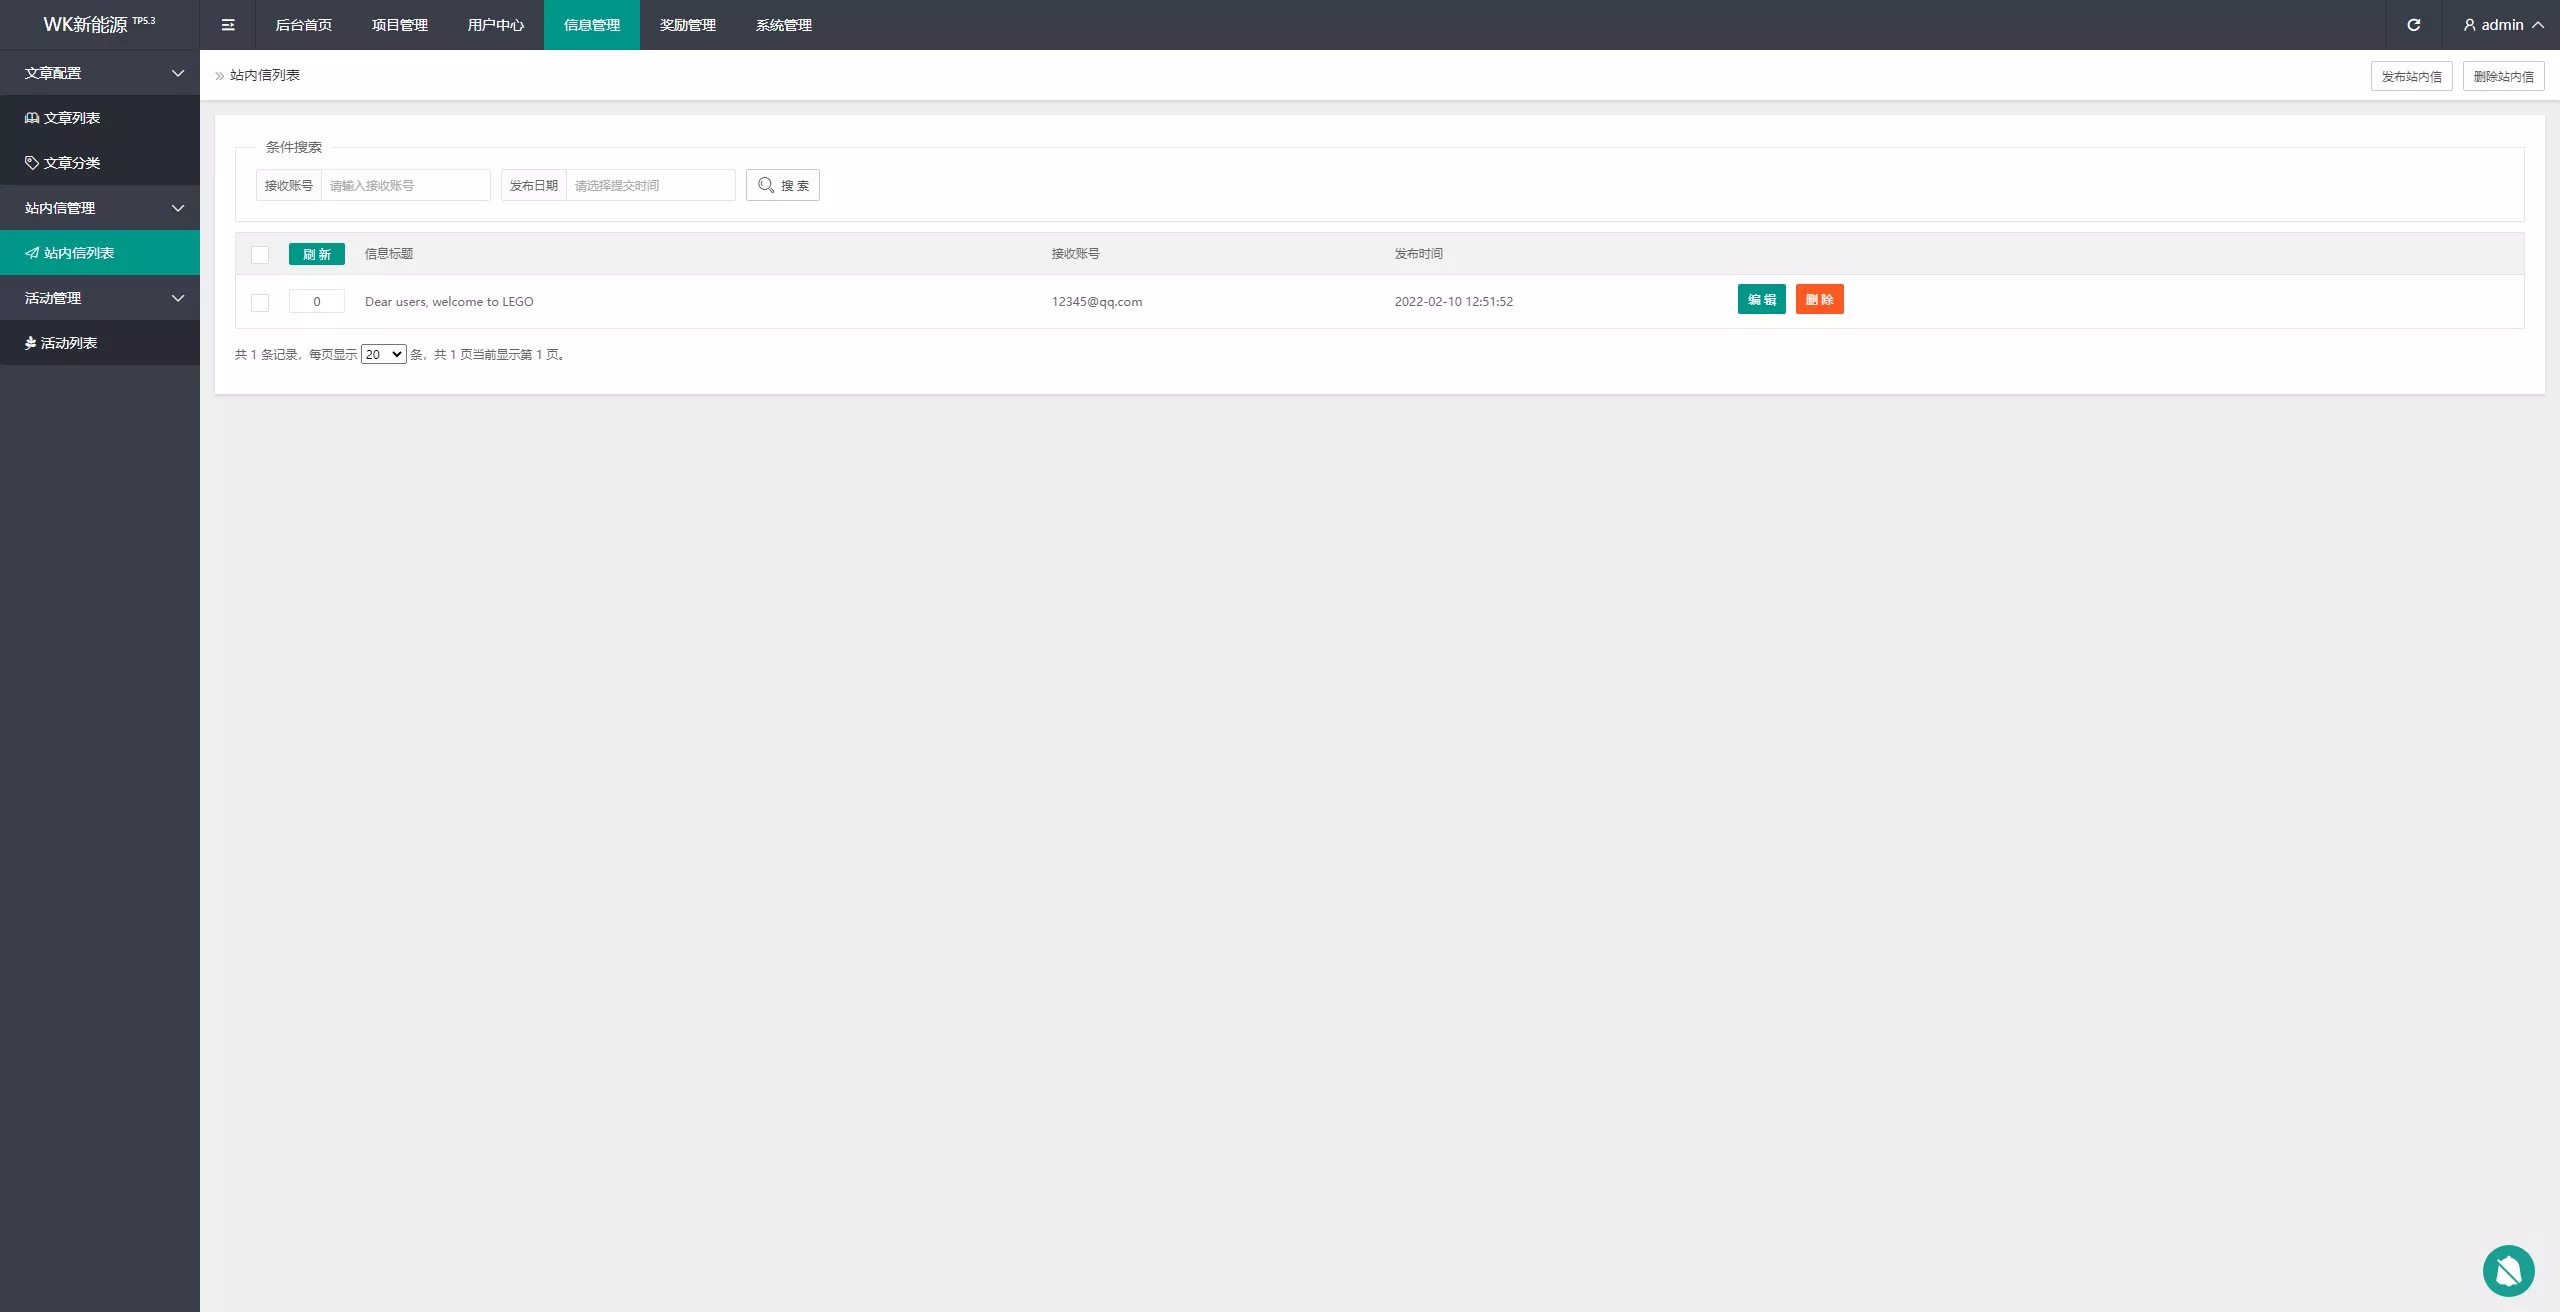This screenshot has height=1312, width=2560.
Task: Switch to the 用户中心 top menu
Action: point(495,25)
